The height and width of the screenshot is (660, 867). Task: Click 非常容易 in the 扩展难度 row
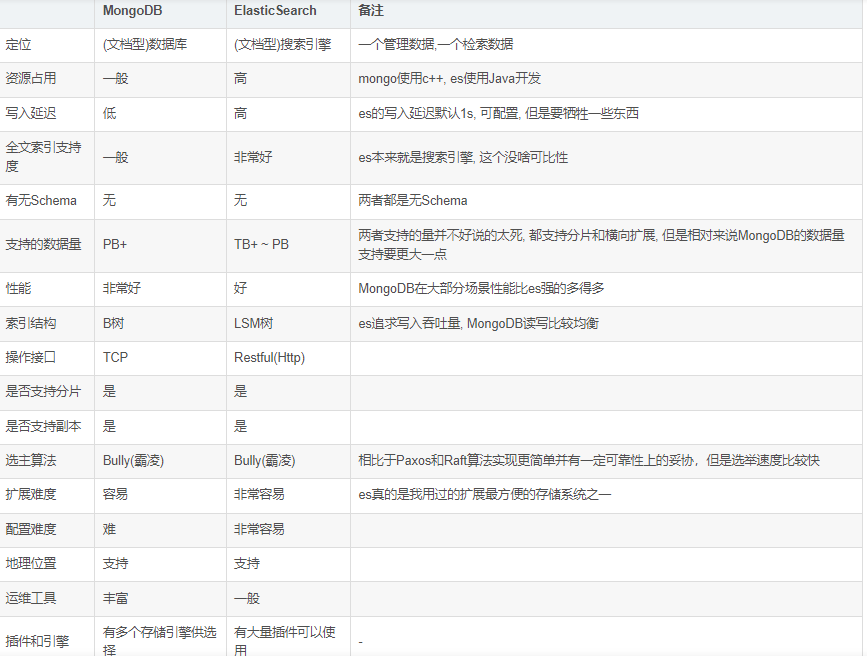259,494
